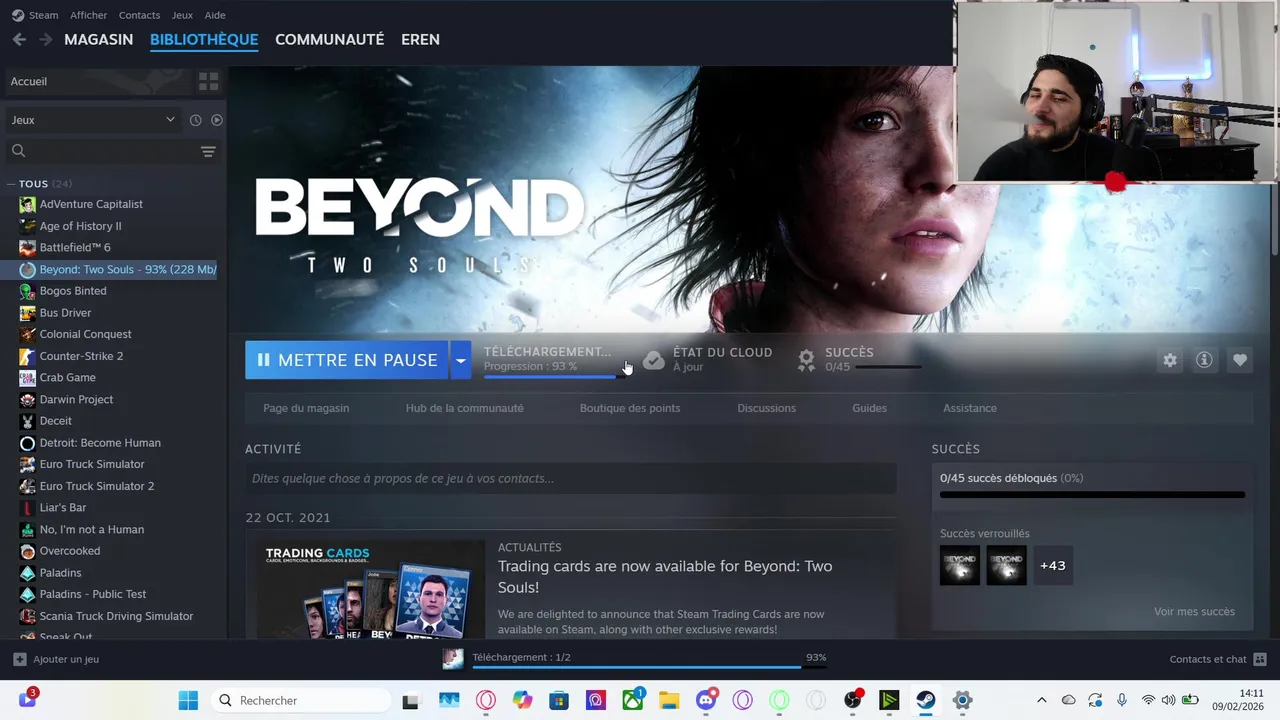1280x720 pixels.
Task: Click the library search field
Action: point(100,151)
